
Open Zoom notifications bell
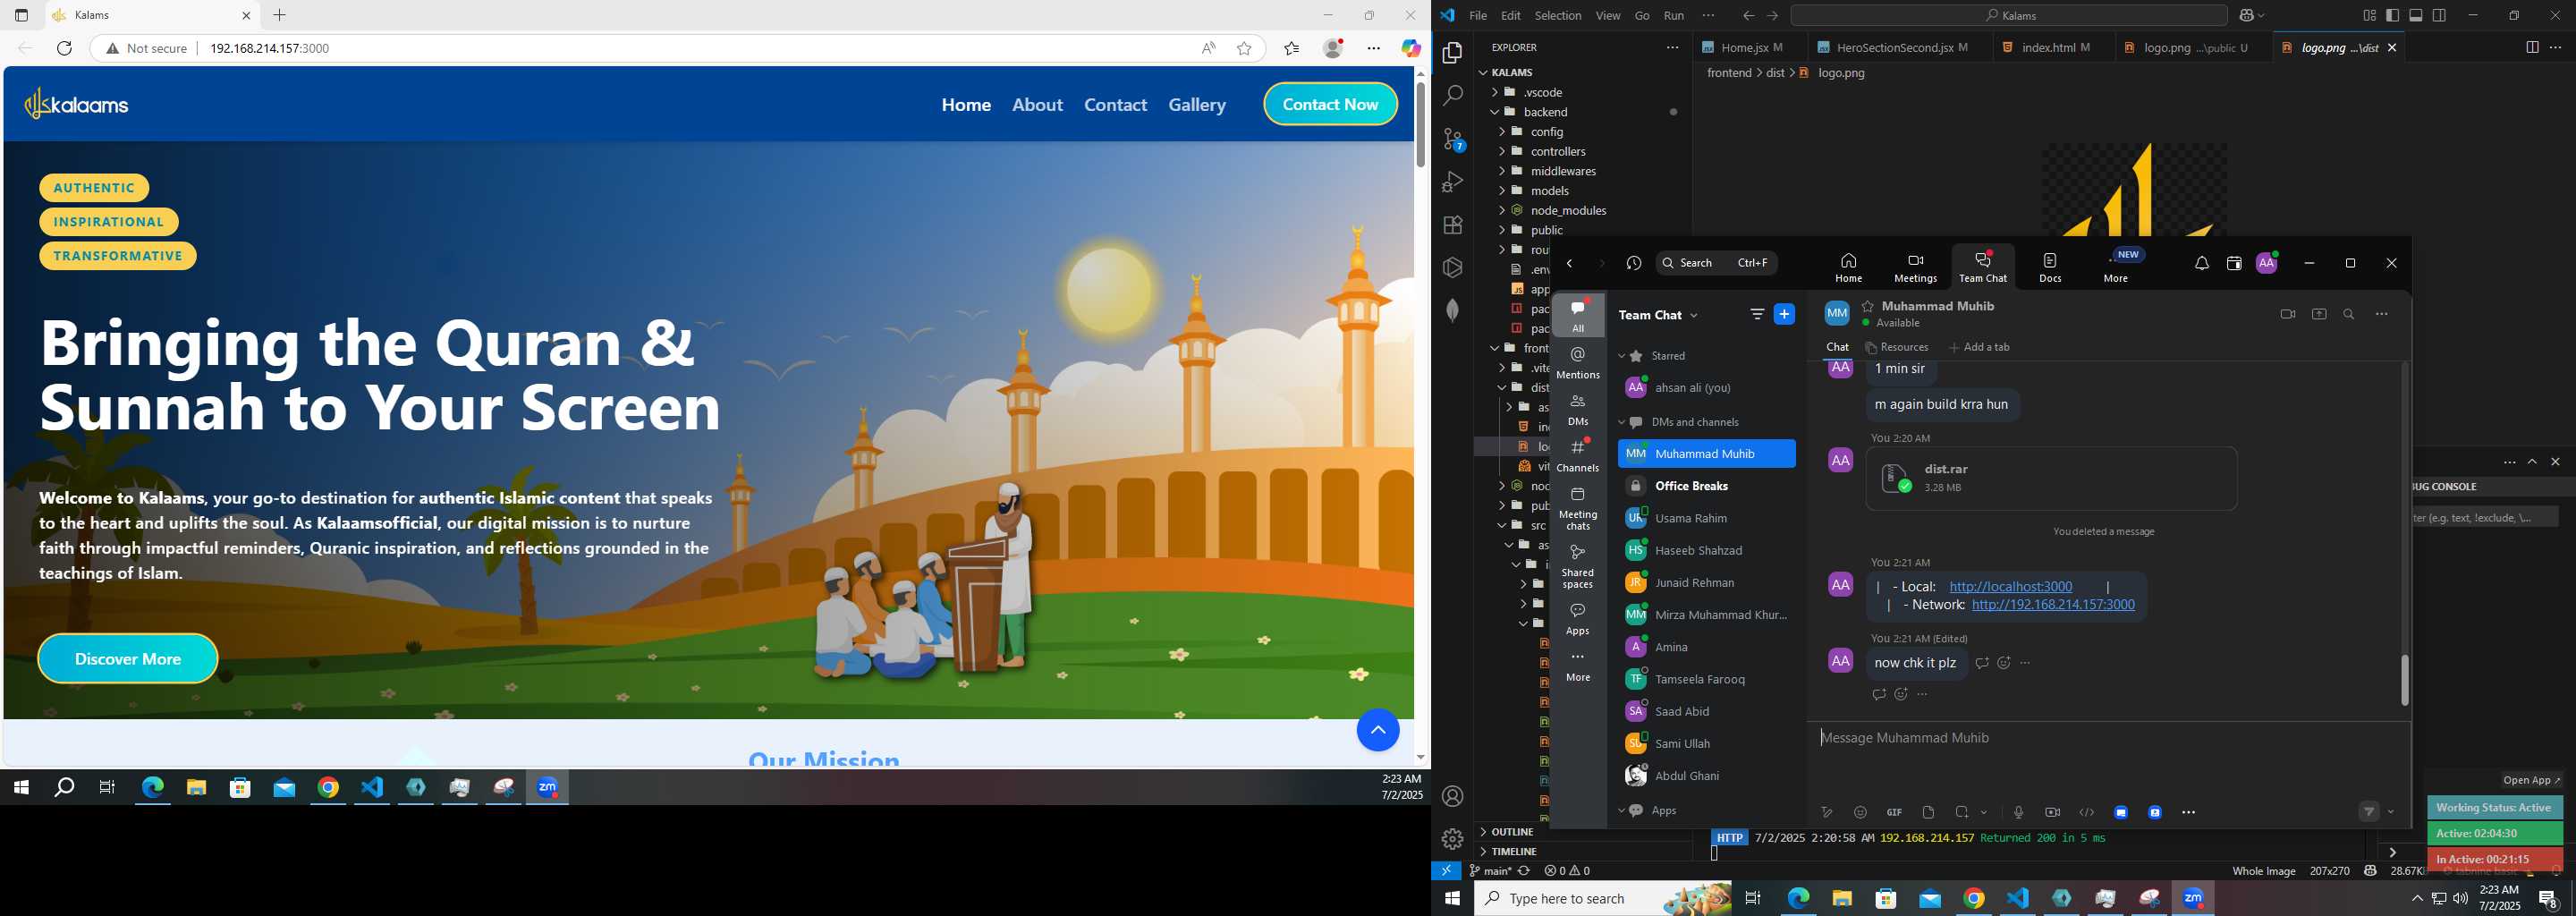point(2202,264)
